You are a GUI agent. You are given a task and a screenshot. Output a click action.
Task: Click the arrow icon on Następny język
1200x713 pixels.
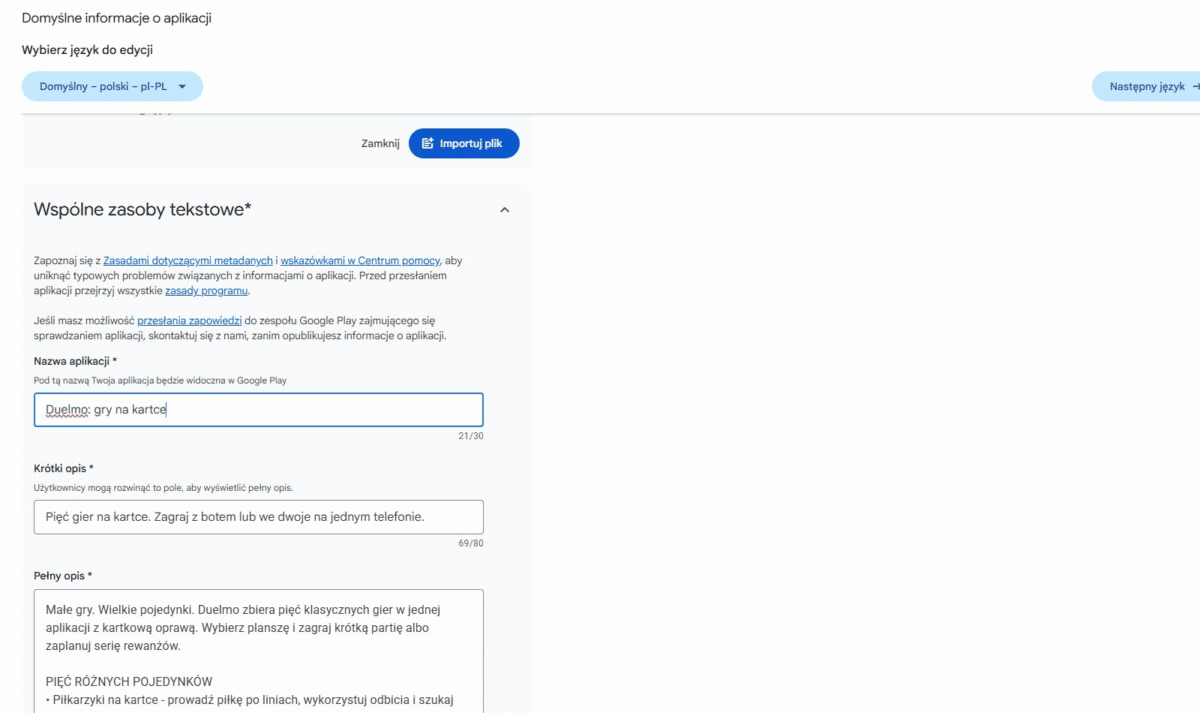[1195, 87]
